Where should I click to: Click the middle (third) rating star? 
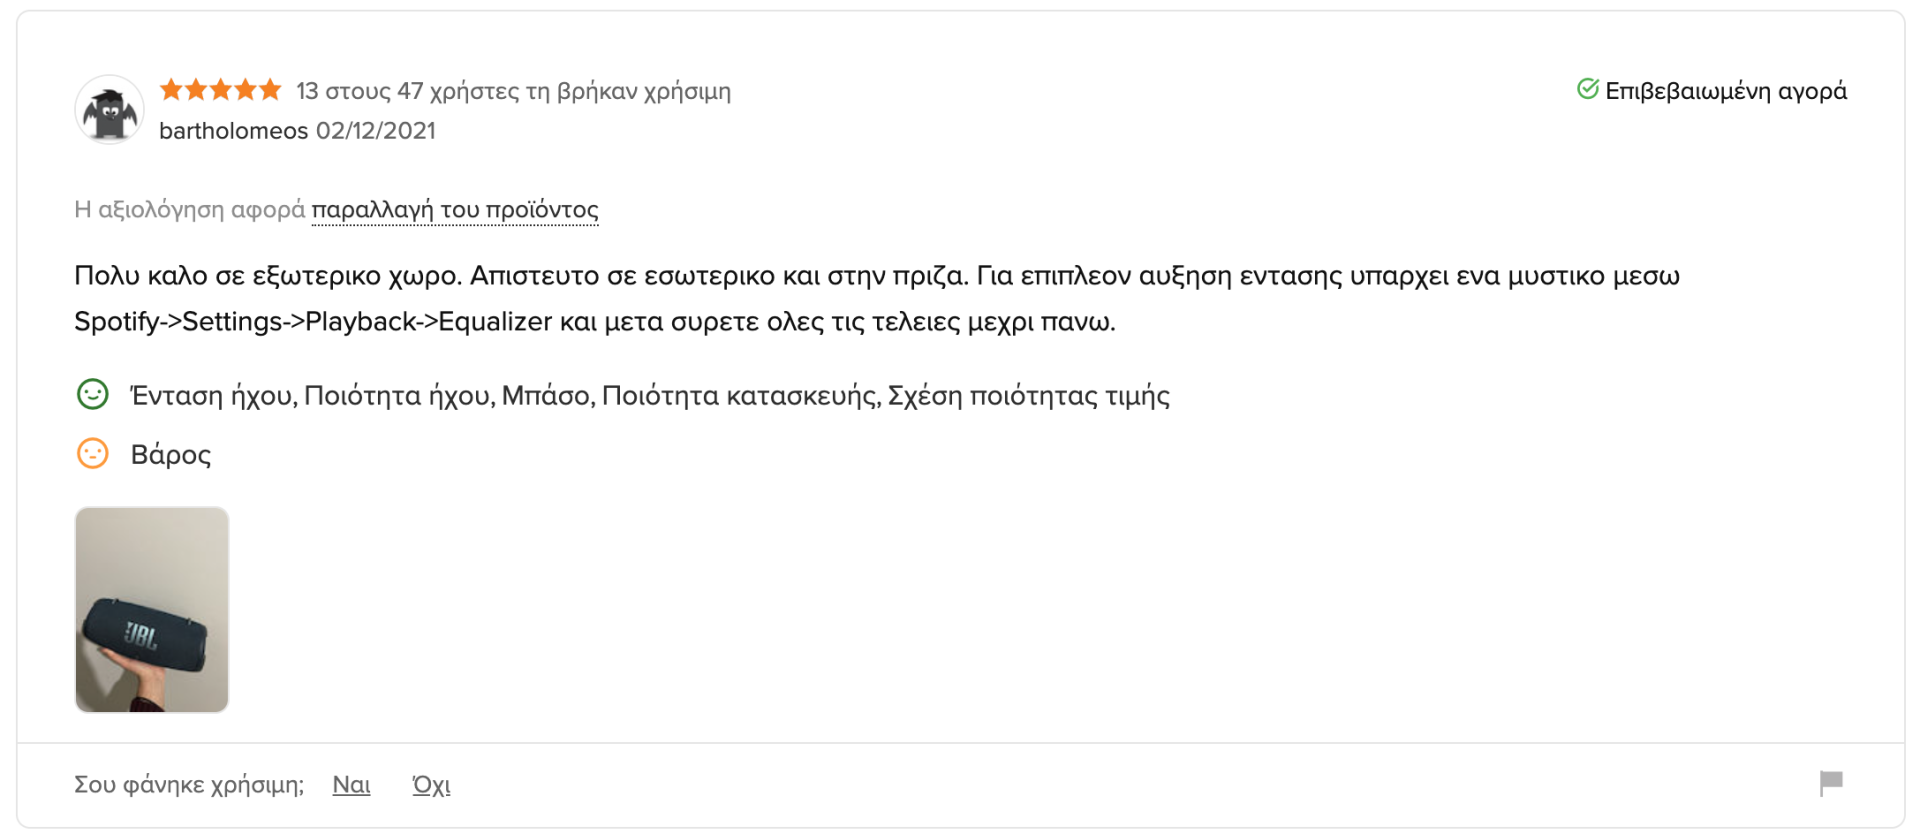click(x=221, y=90)
